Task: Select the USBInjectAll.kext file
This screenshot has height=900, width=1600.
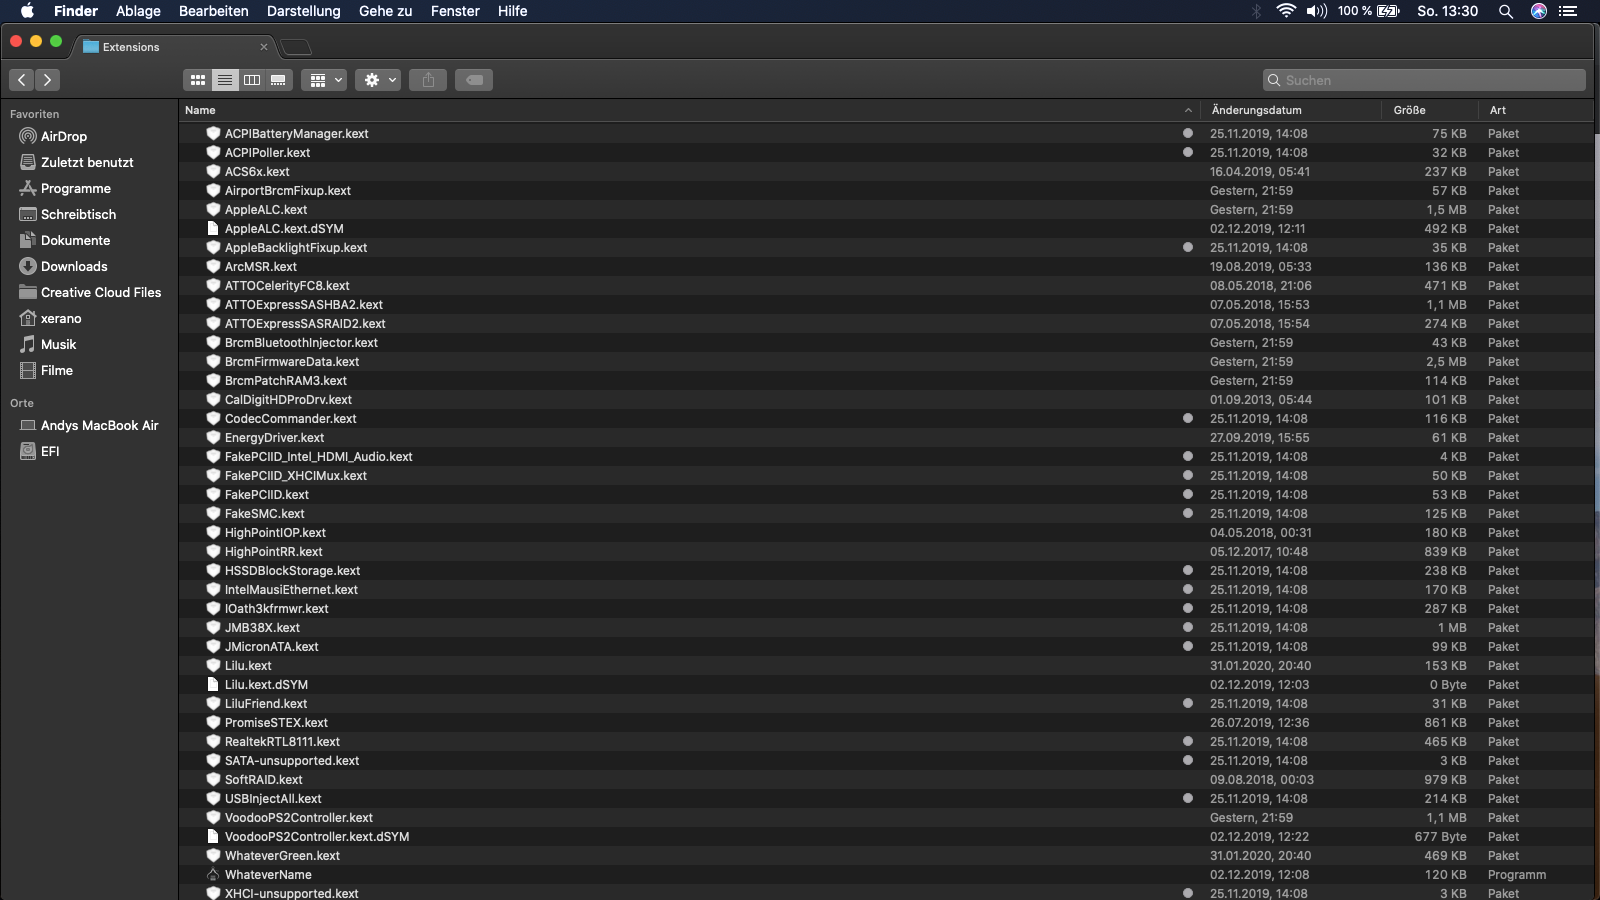Action: coord(886,799)
